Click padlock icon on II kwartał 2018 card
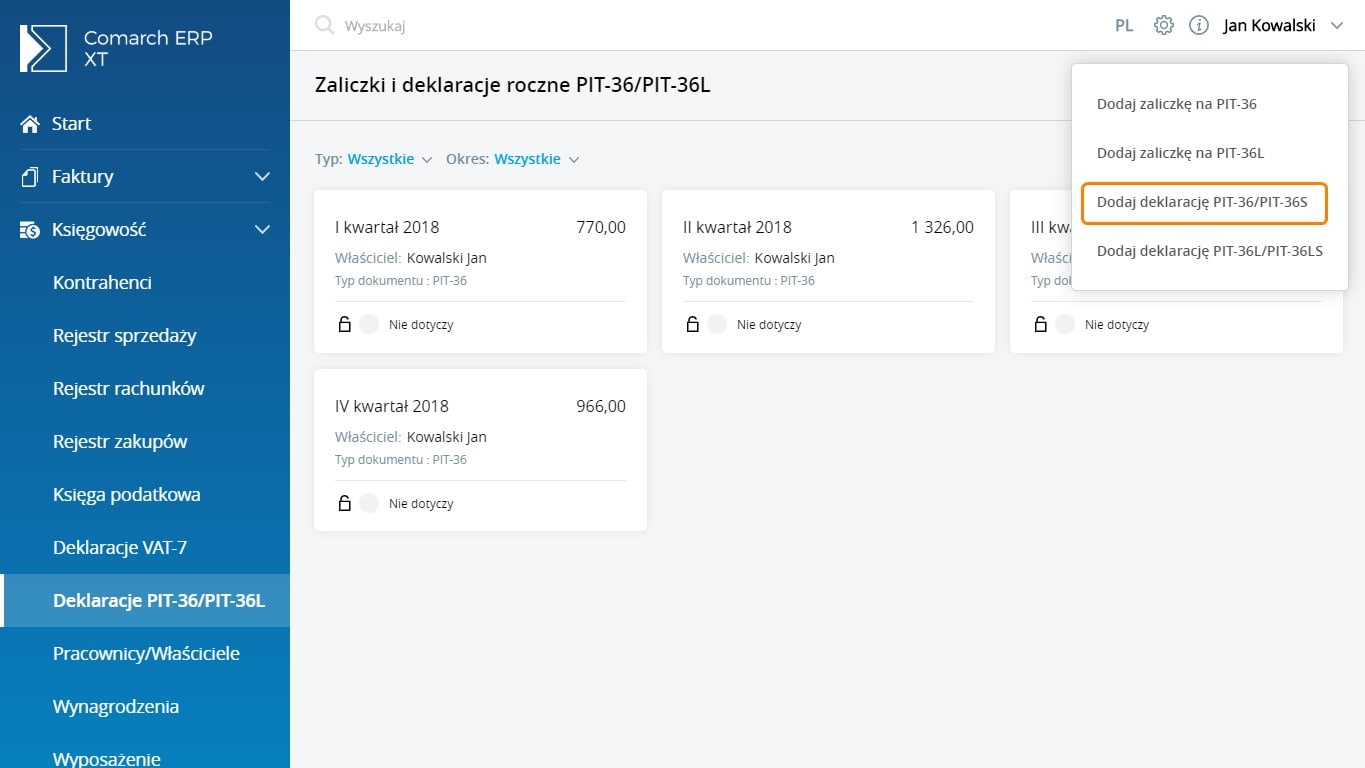Image resolution: width=1365 pixels, height=768 pixels. [x=692, y=324]
